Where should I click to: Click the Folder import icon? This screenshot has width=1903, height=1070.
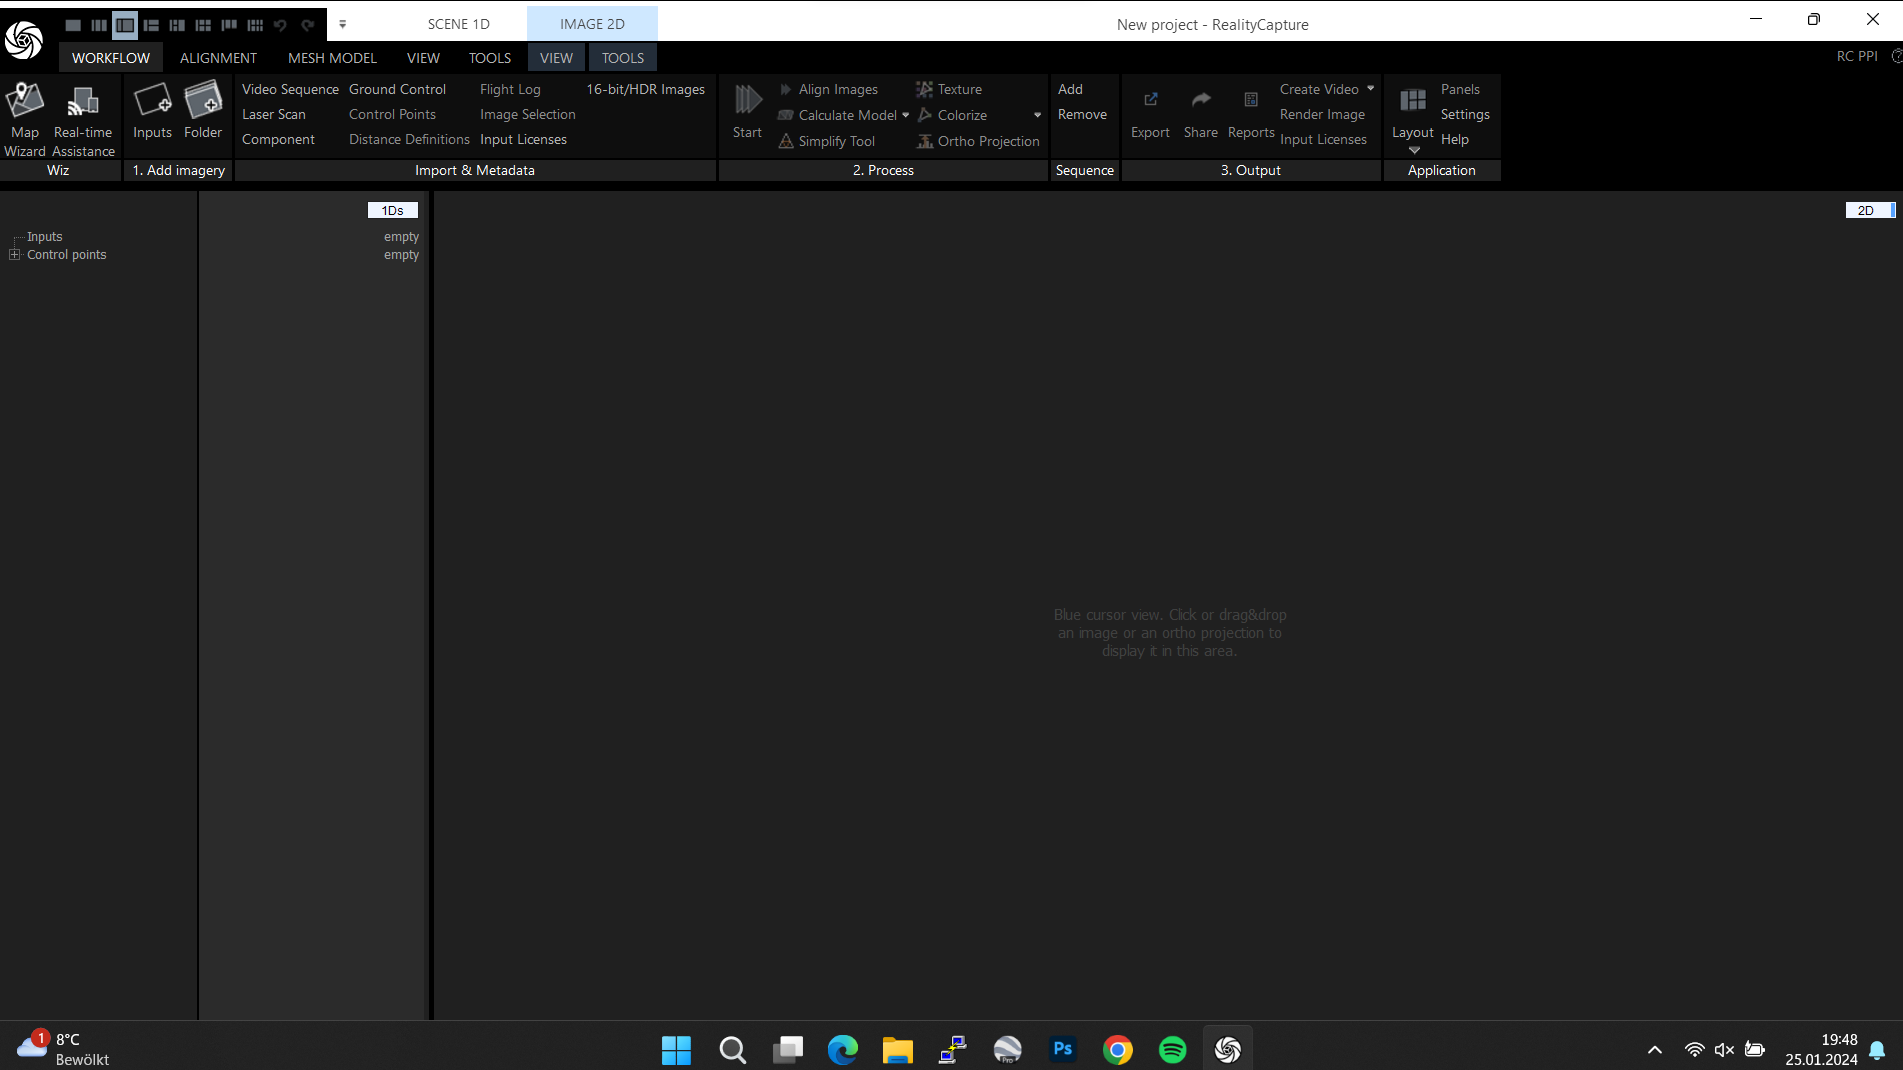tap(203, 110)
